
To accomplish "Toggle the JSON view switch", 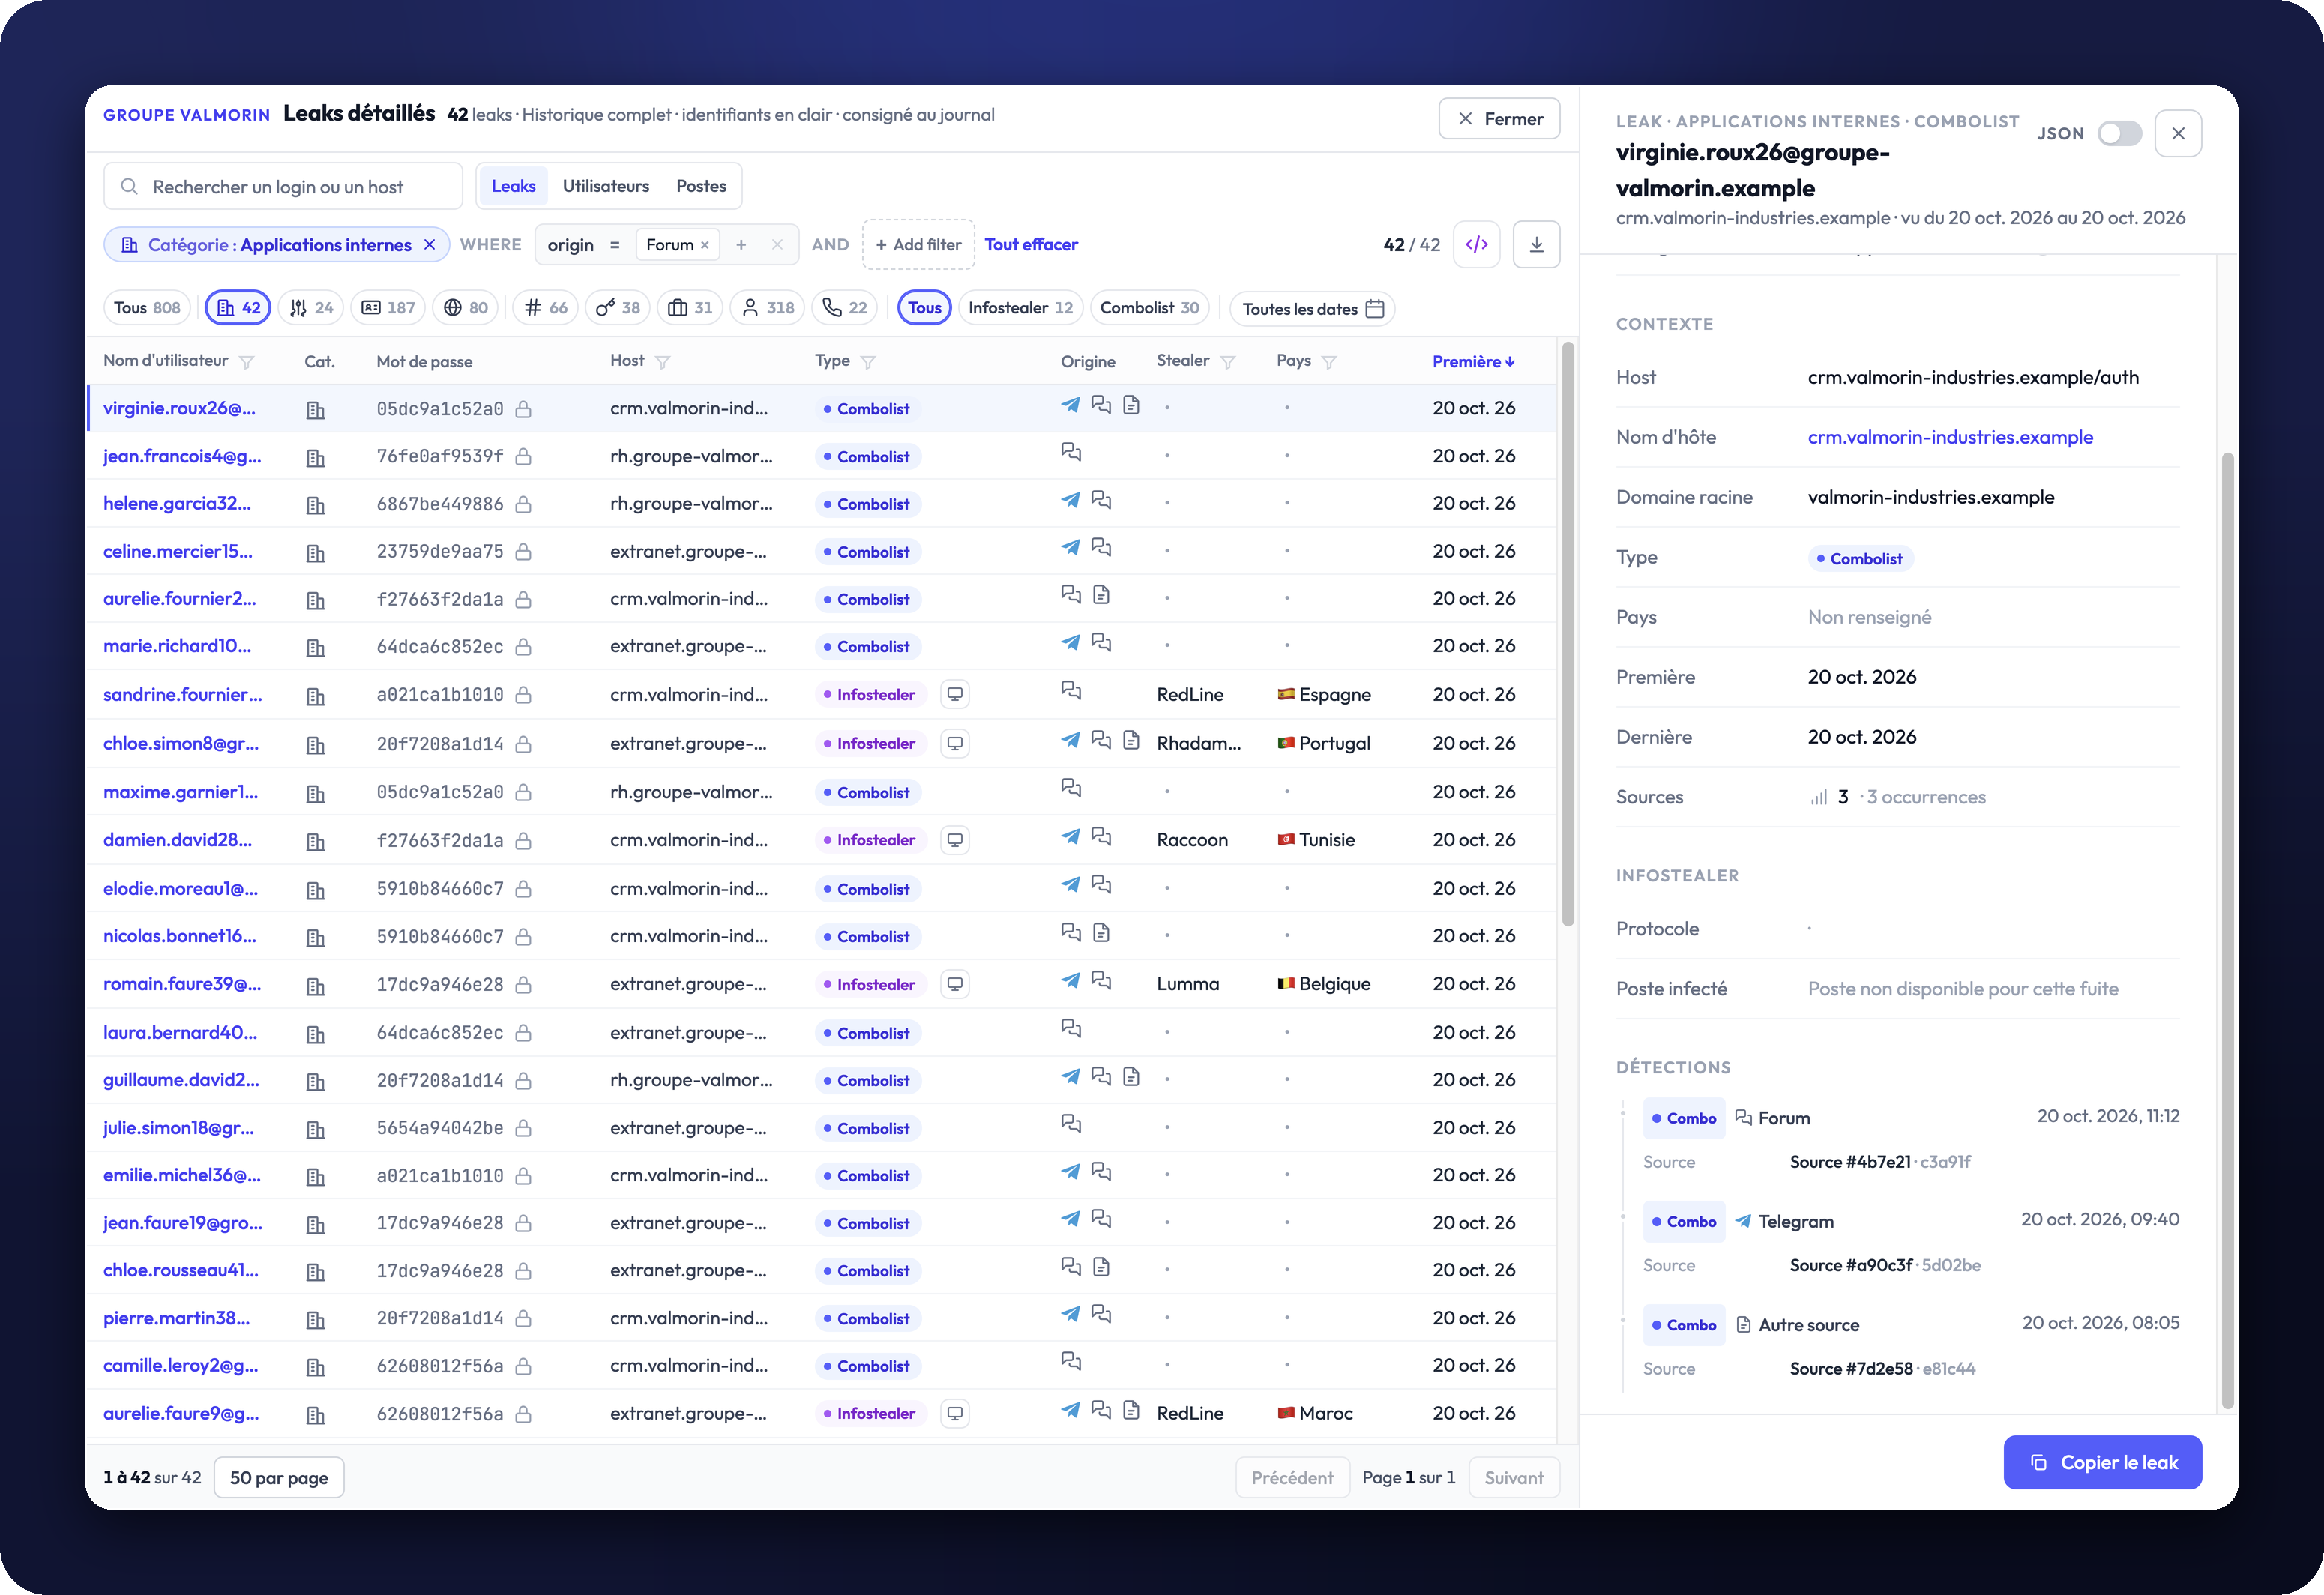I will (2119, 133).
